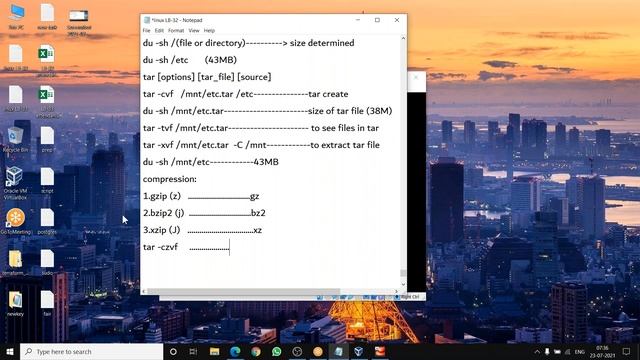Click Notepad vertical scrollbar up arrow
640x360 pixels.
point(403,38)
